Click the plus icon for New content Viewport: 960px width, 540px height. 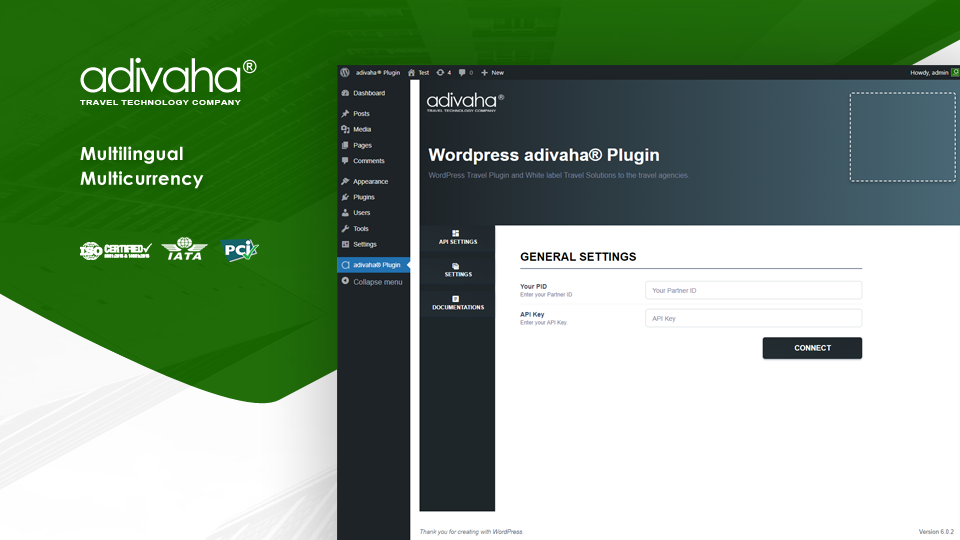484,72
